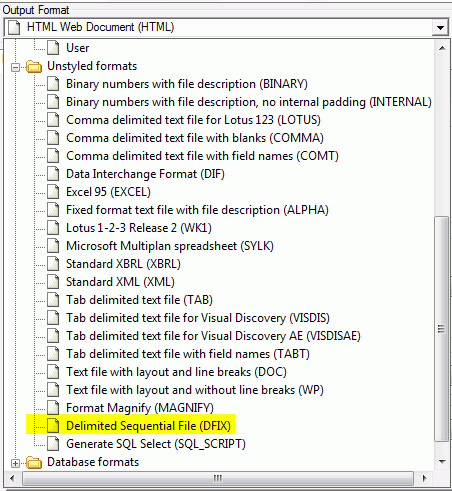
Task: Expand the Database formats tree node
Action: click(15, 463)
